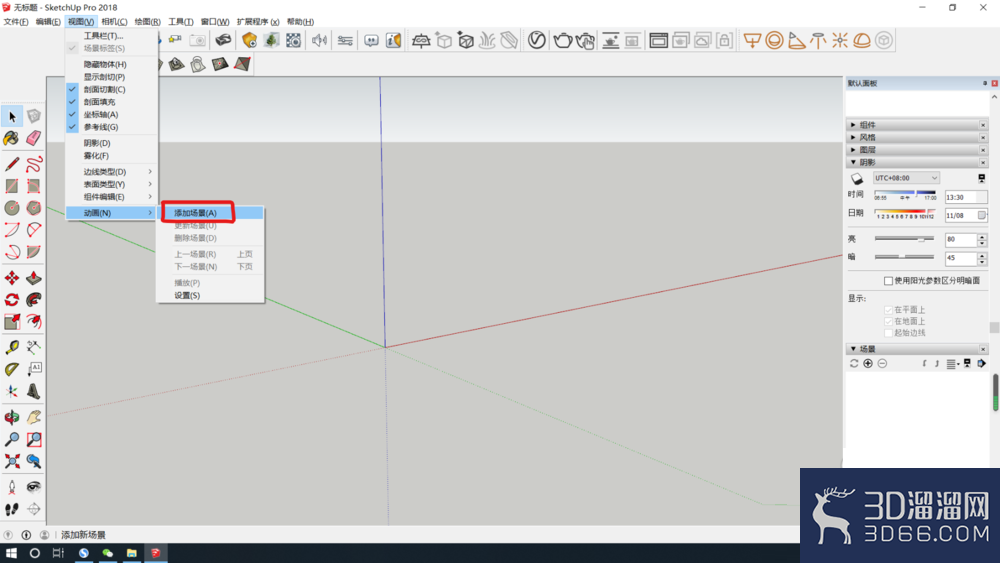Select the Scale tool
This screenshot has width=1000, height=563.
(11, 321)
